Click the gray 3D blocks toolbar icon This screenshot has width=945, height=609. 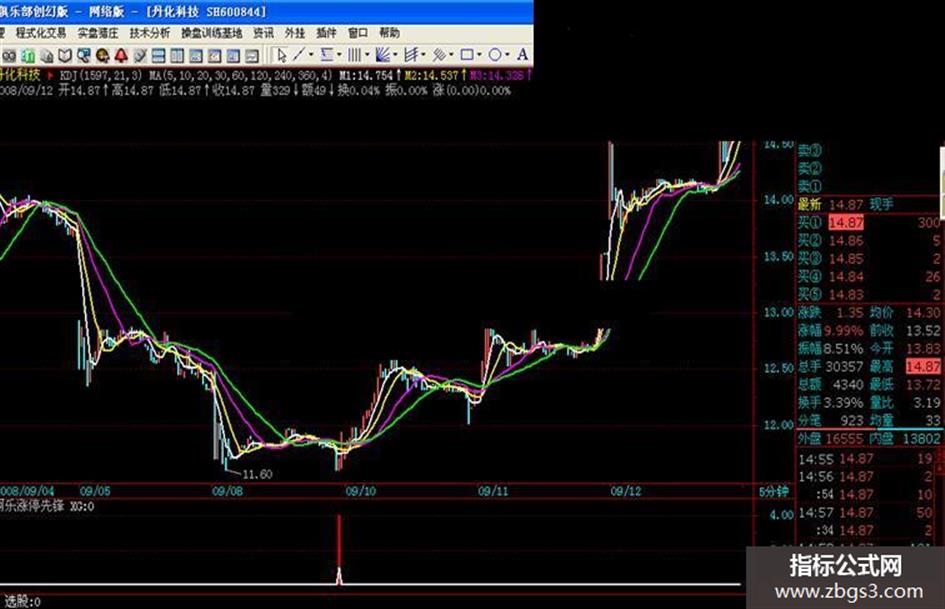pyautogui.click(x=46, y=56)
